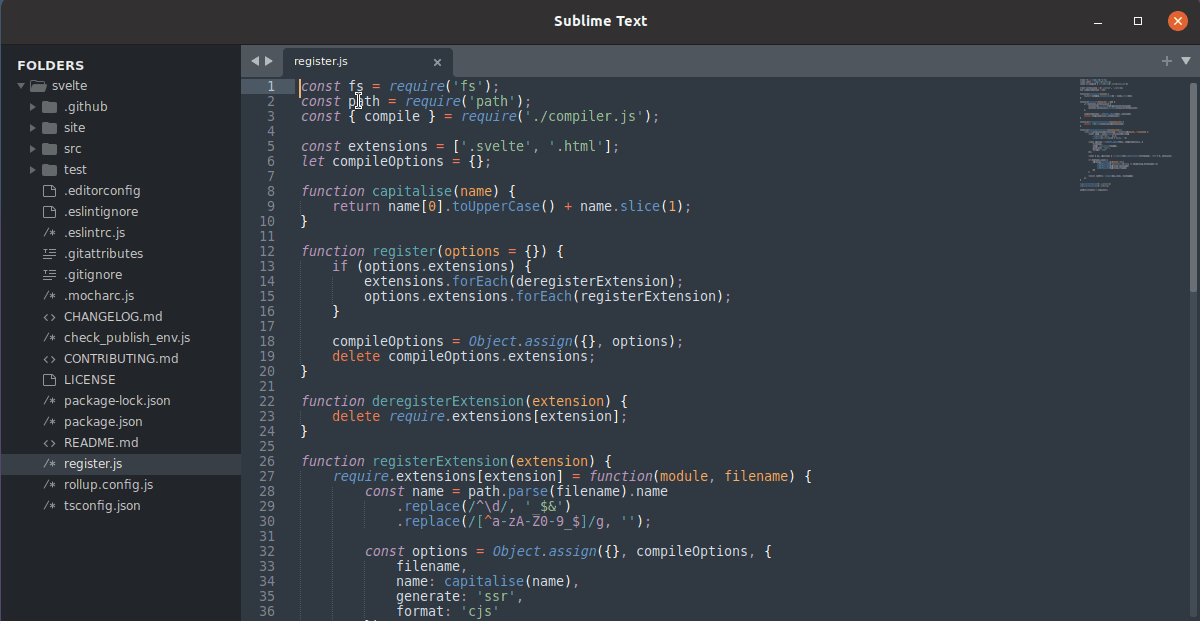Select rollup.config.js in the sidebar
The width and height of the screenshot is (1200, 625).
coord(108,485)
